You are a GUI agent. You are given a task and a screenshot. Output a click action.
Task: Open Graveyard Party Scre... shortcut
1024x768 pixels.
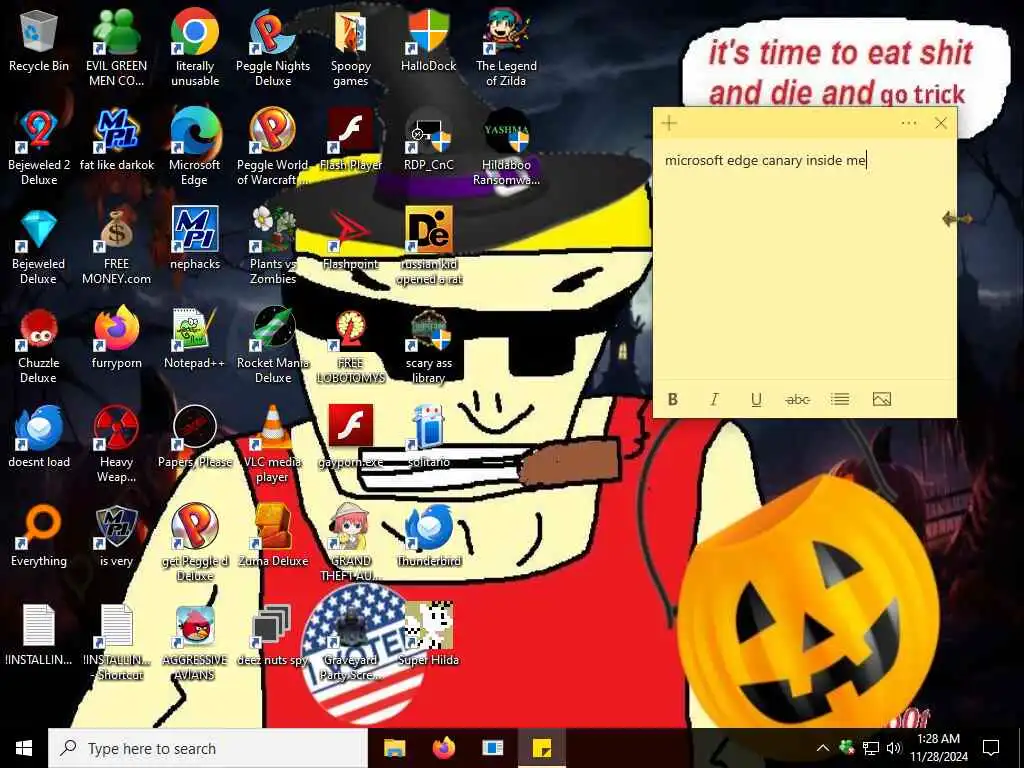[351, 643]
